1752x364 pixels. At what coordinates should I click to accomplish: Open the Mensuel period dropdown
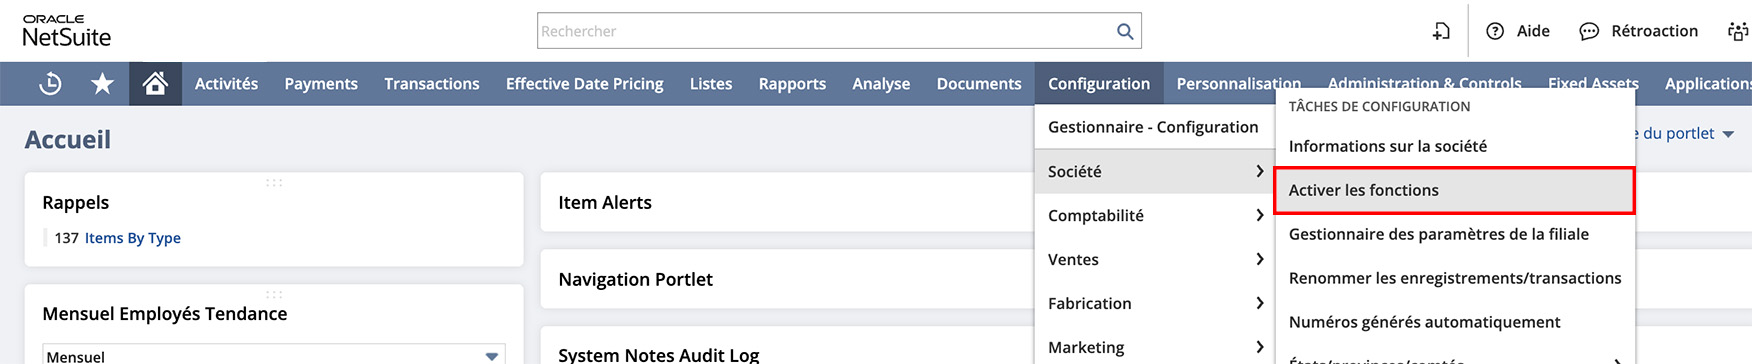(x=274, y=355)
